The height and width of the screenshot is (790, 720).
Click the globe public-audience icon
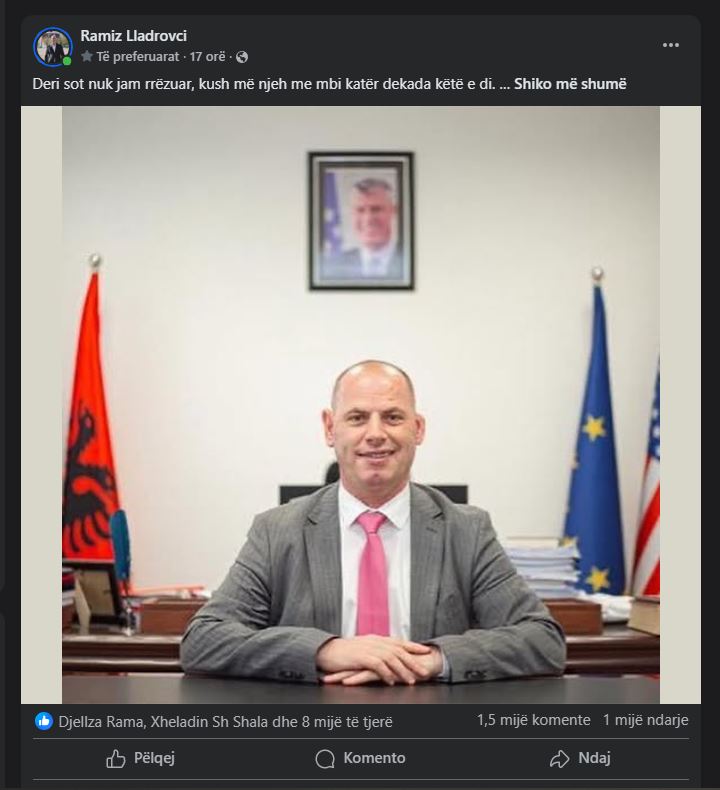tap(242, 57)
